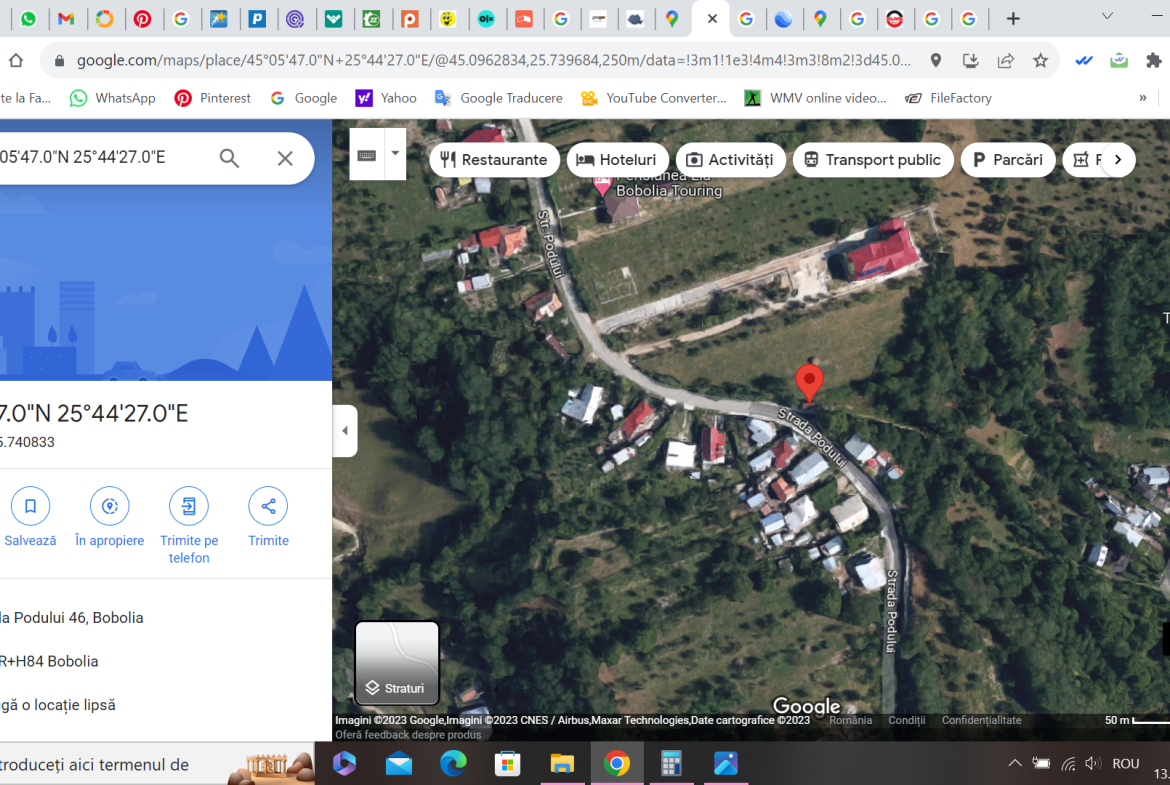Click the red location pin on the map
The width and height of the screenshot is (1170, 785).
pos(809,382)
